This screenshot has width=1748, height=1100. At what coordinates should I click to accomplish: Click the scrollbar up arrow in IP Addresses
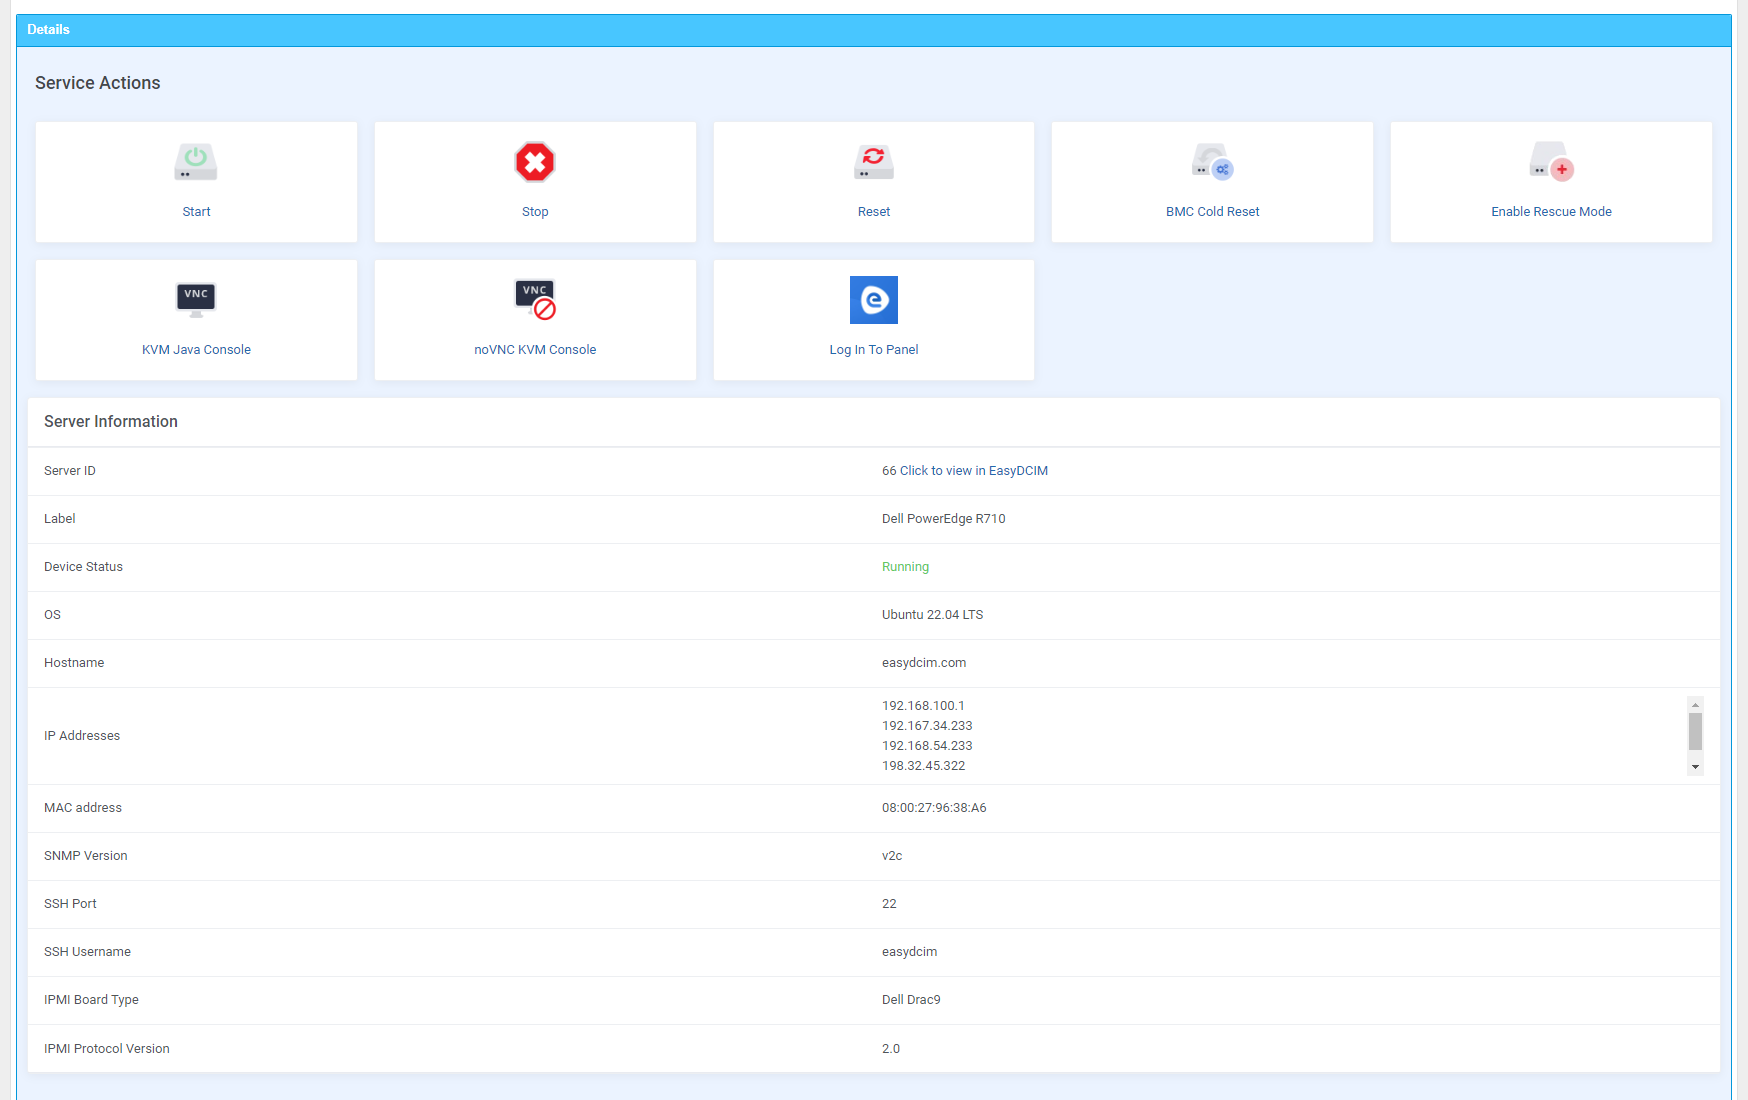(1695, 704)
